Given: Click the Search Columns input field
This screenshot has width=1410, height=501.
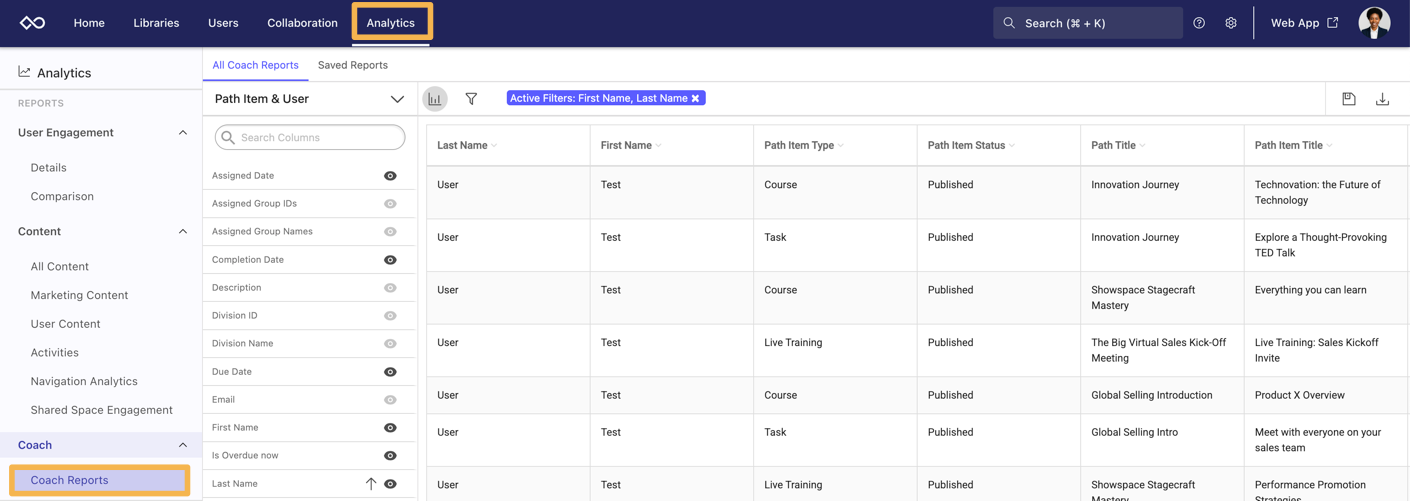Looking at the screenshot, I should [310, 137].
